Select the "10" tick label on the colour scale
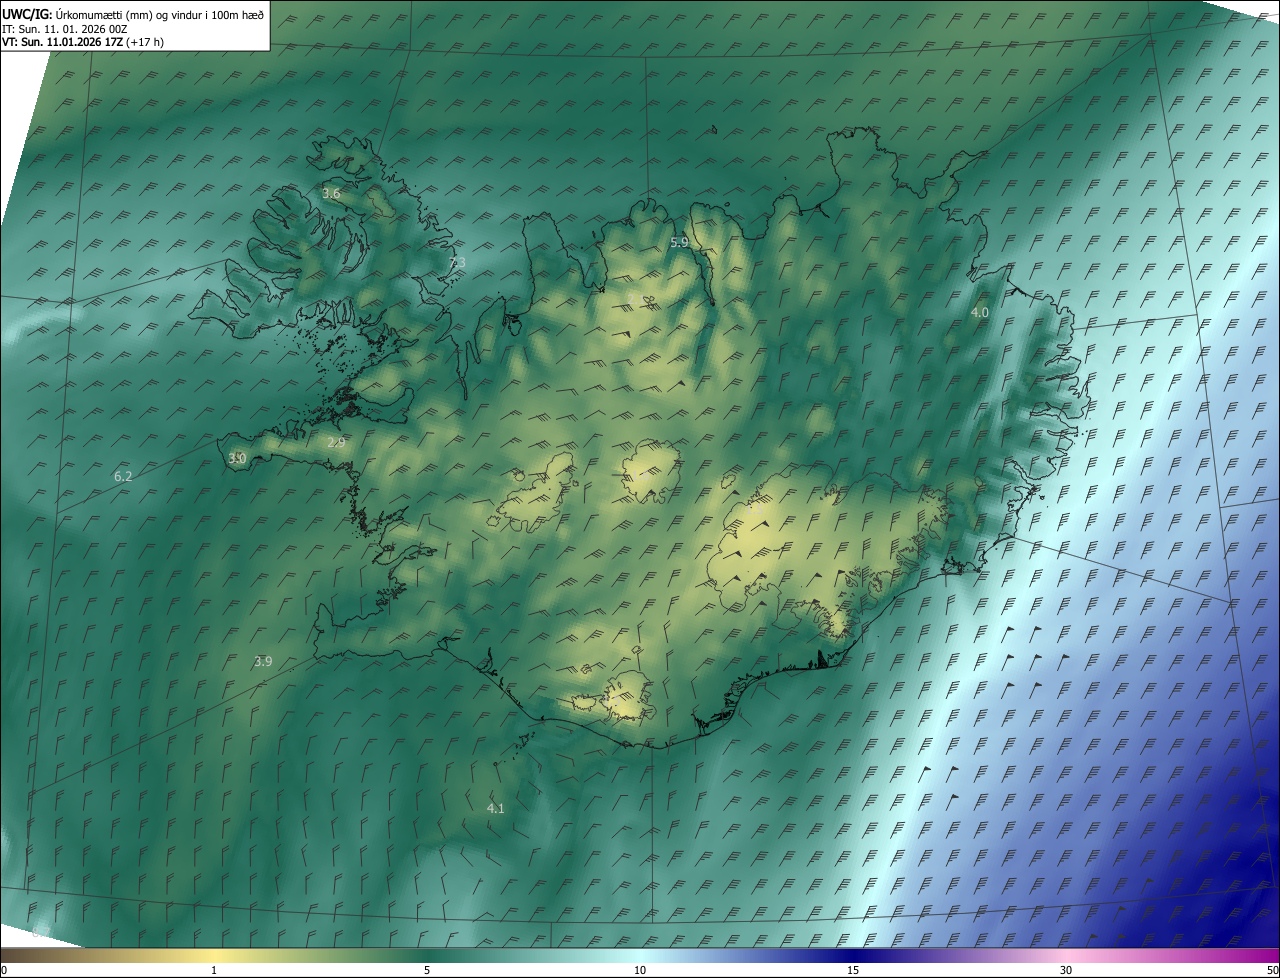This screenshot has width=1280, height=978. tap(640, 970)
